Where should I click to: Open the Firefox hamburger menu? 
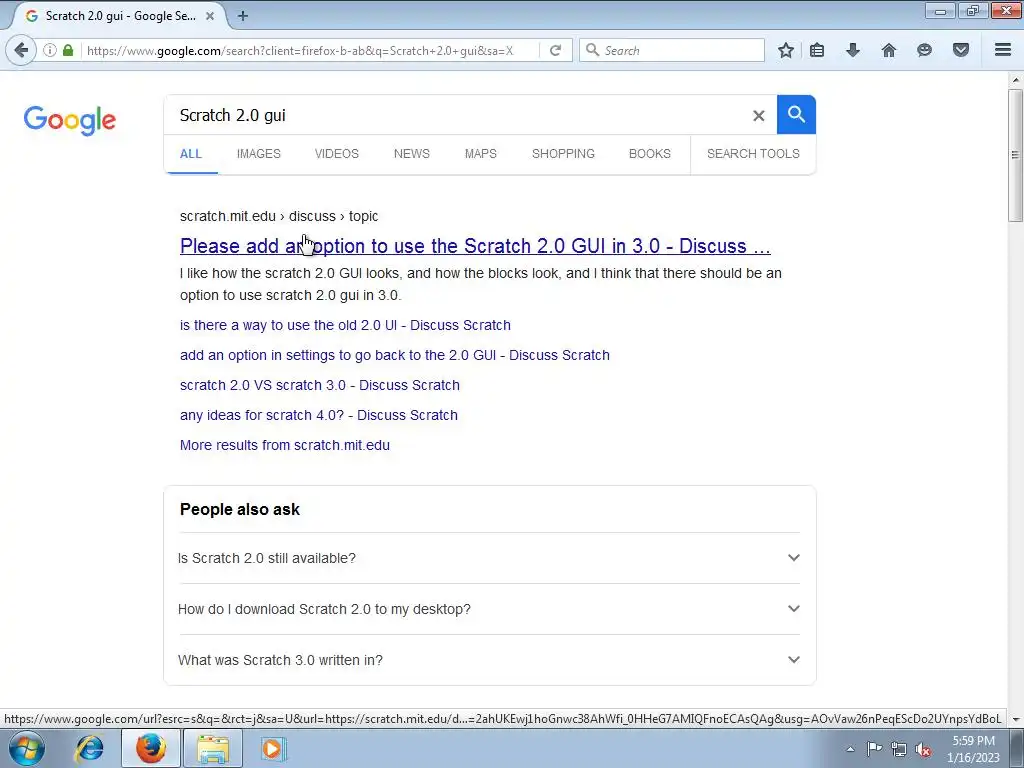coord(1003,50)
